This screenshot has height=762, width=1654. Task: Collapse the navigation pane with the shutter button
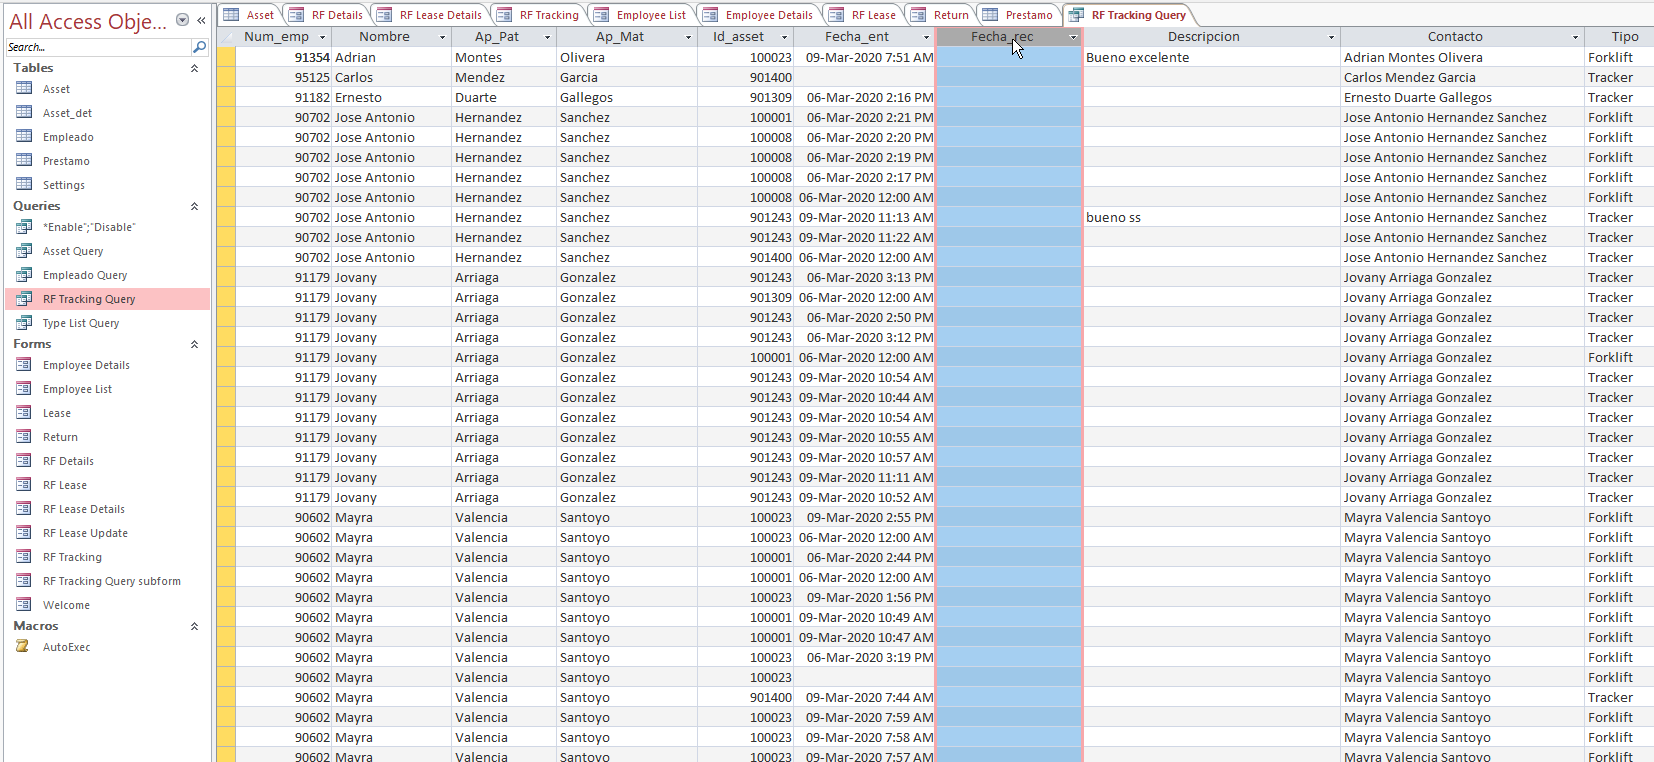click(x=201, y=20)
